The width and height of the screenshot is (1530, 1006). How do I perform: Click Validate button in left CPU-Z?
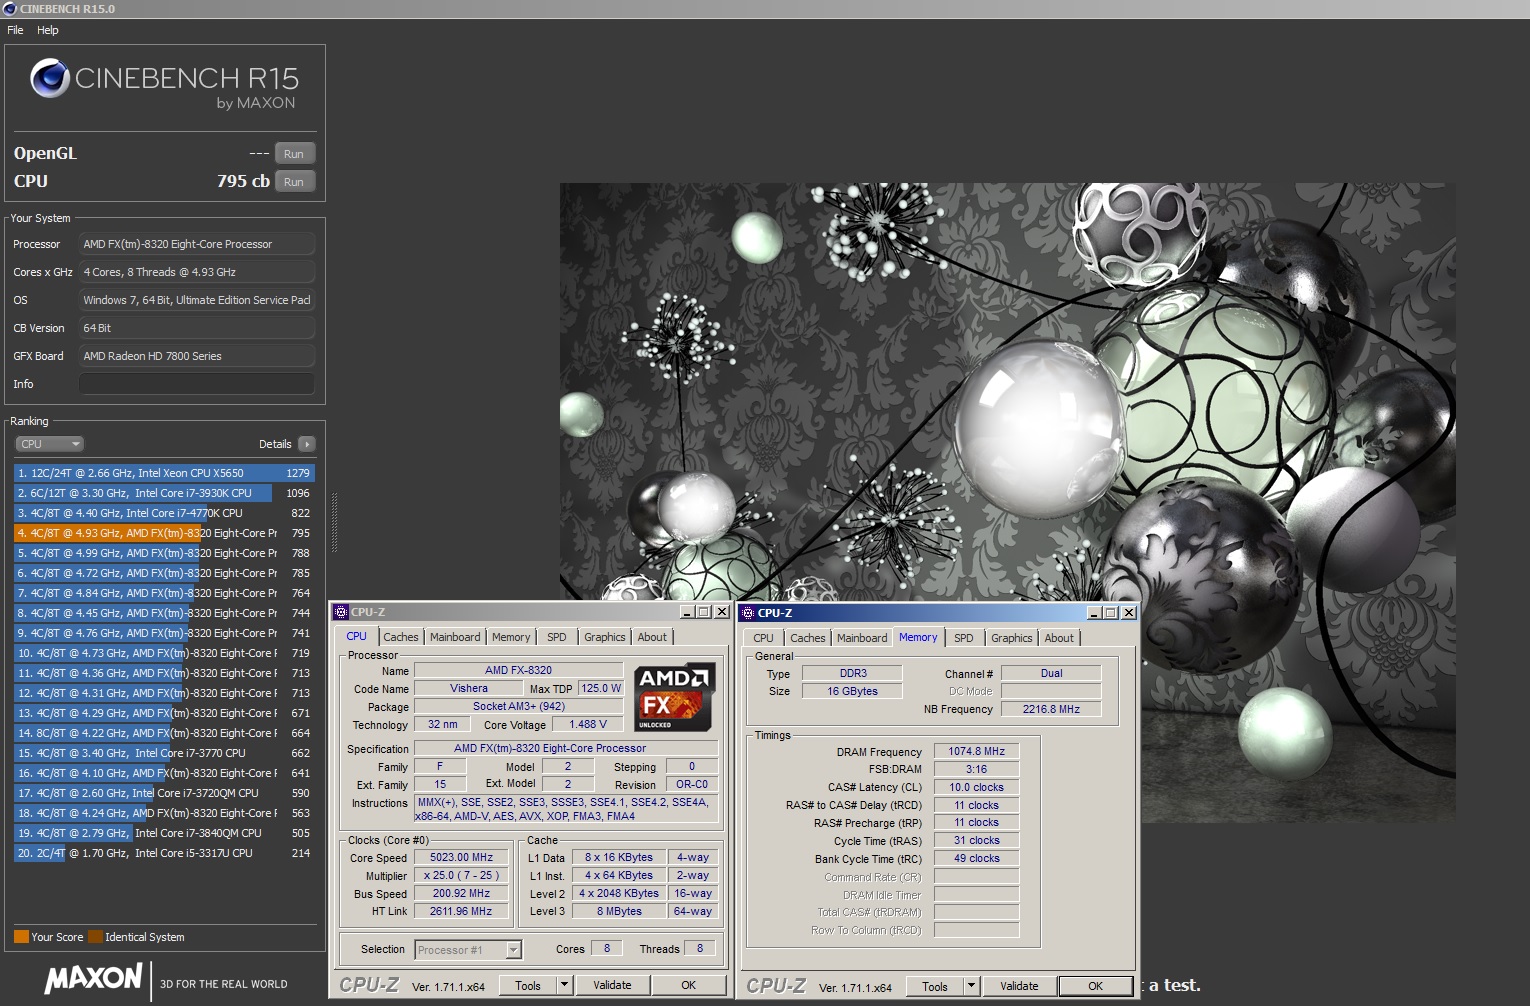(612, 985)
